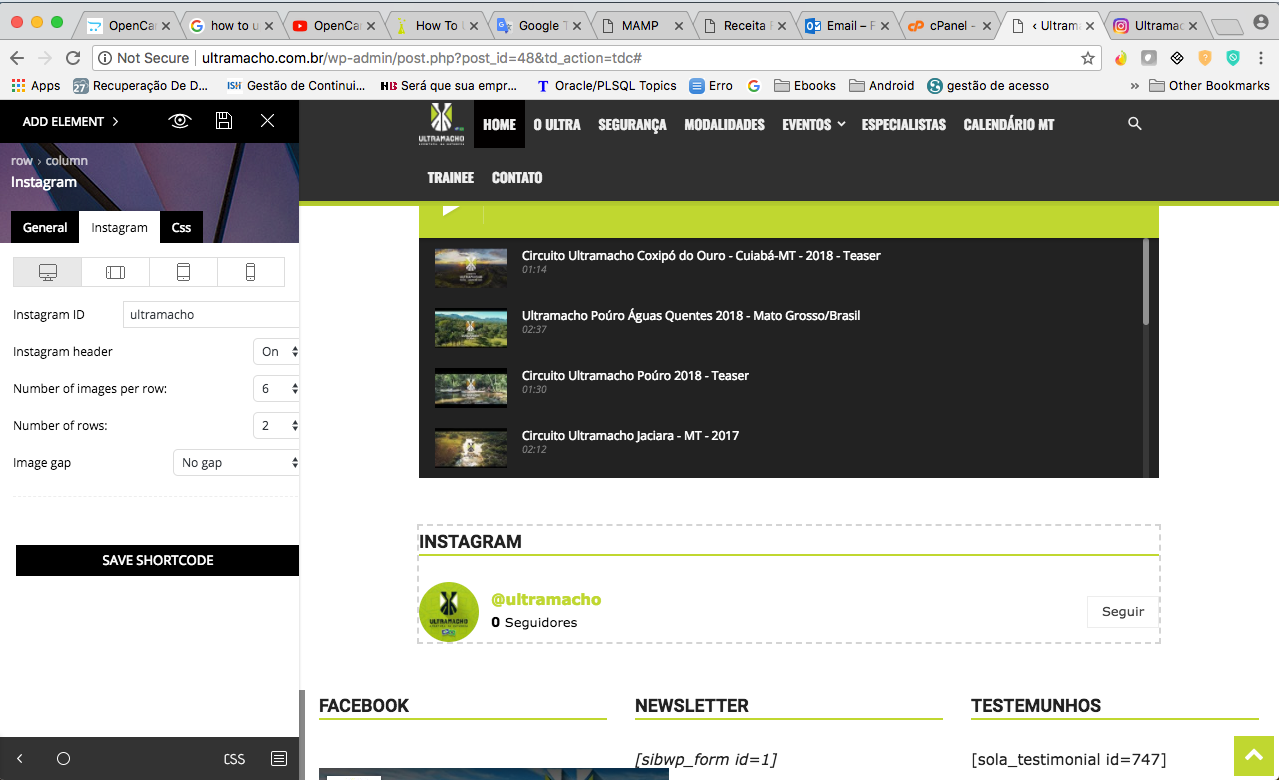Bookmark page with star icon
Viewport: 1279px width, 780px height.
point(1088,58)
